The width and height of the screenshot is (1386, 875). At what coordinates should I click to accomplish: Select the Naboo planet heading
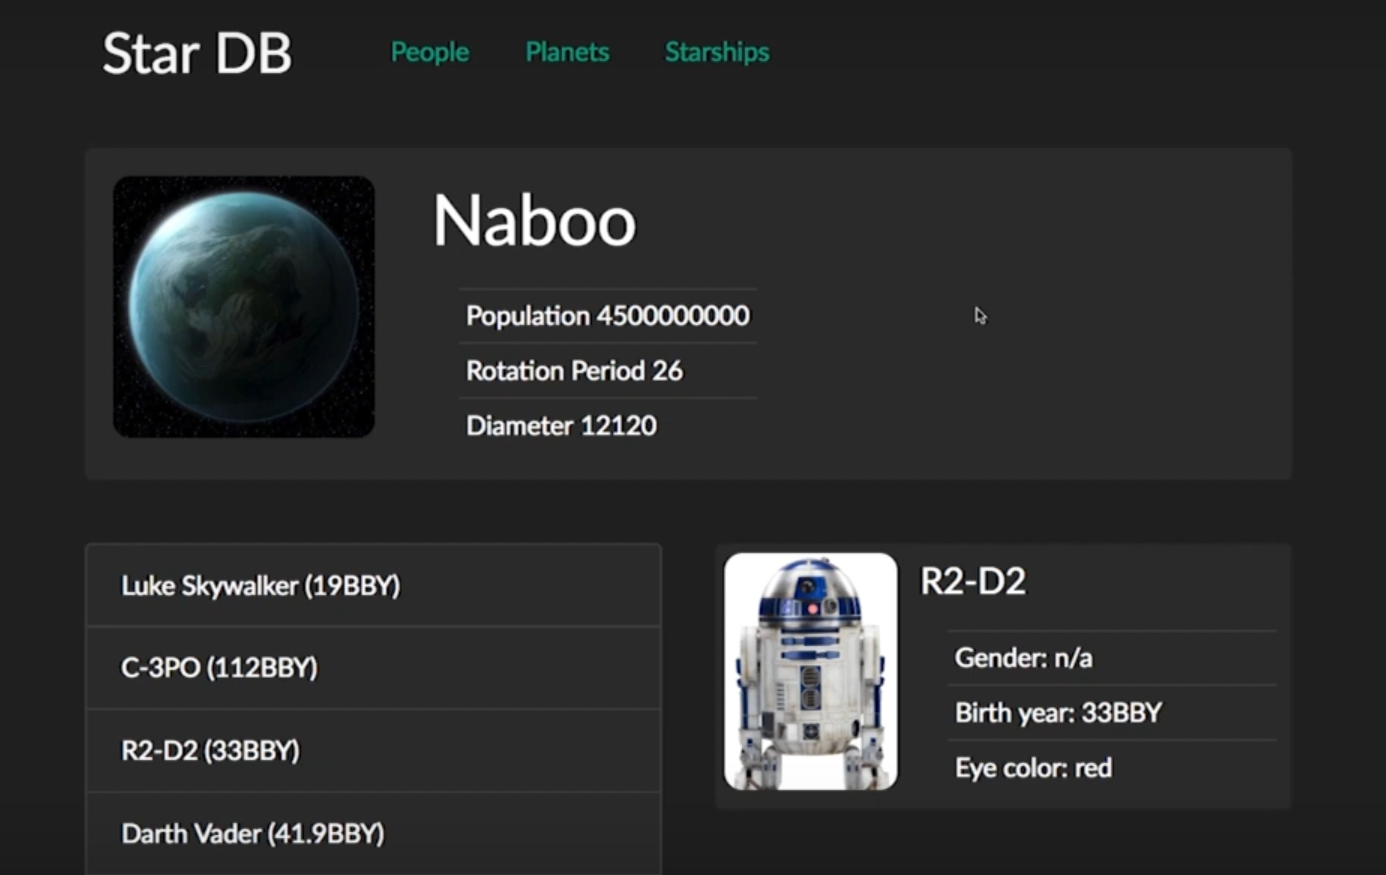pos(534,221)
